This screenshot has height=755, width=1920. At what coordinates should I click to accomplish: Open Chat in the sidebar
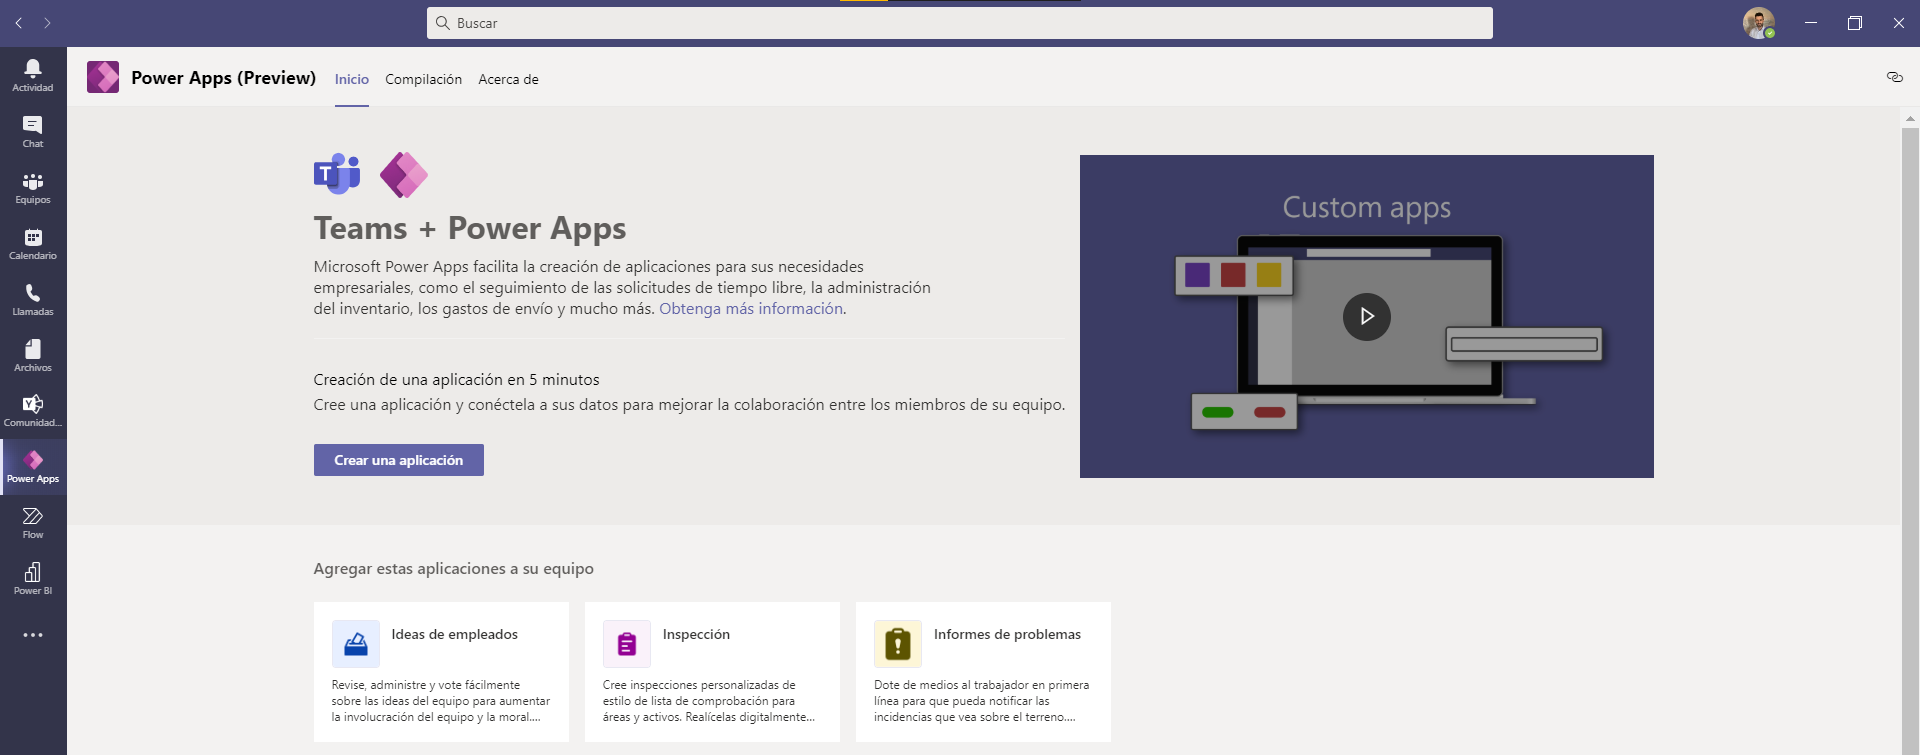pyautogui.click(x=33, y=131)
